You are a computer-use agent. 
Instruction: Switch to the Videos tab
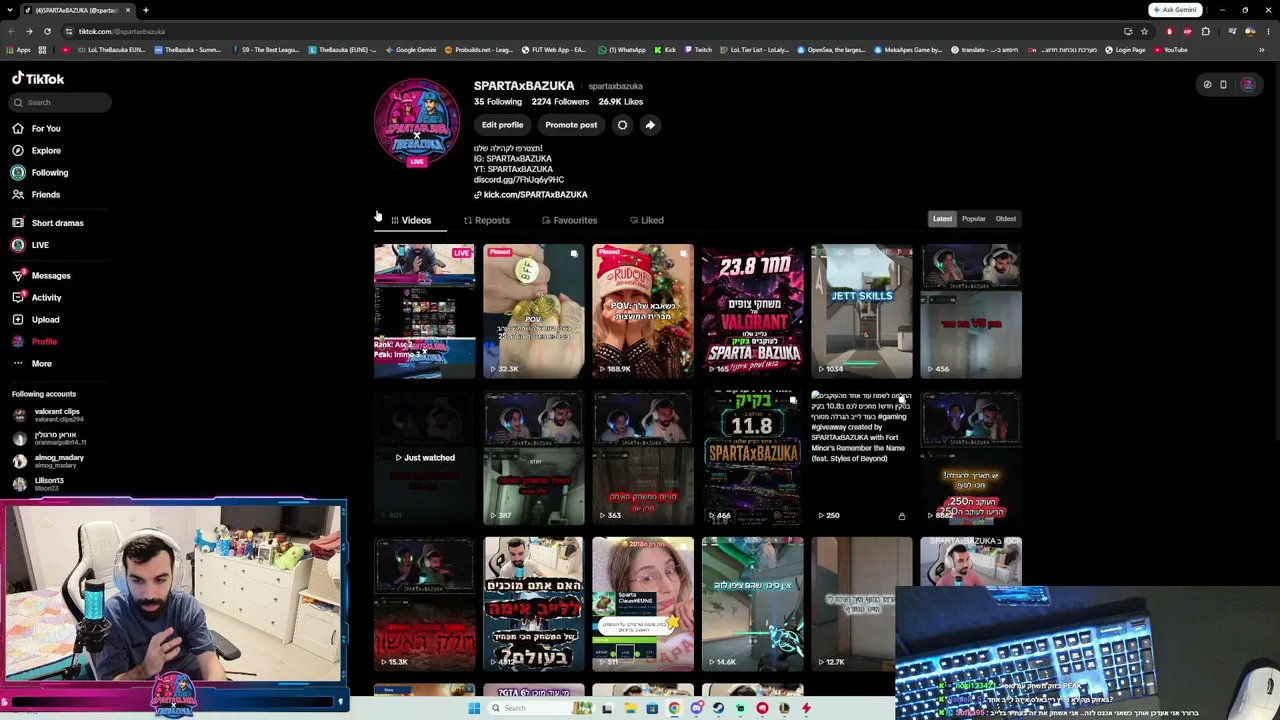pyautogui.click(x=411, y=220)
